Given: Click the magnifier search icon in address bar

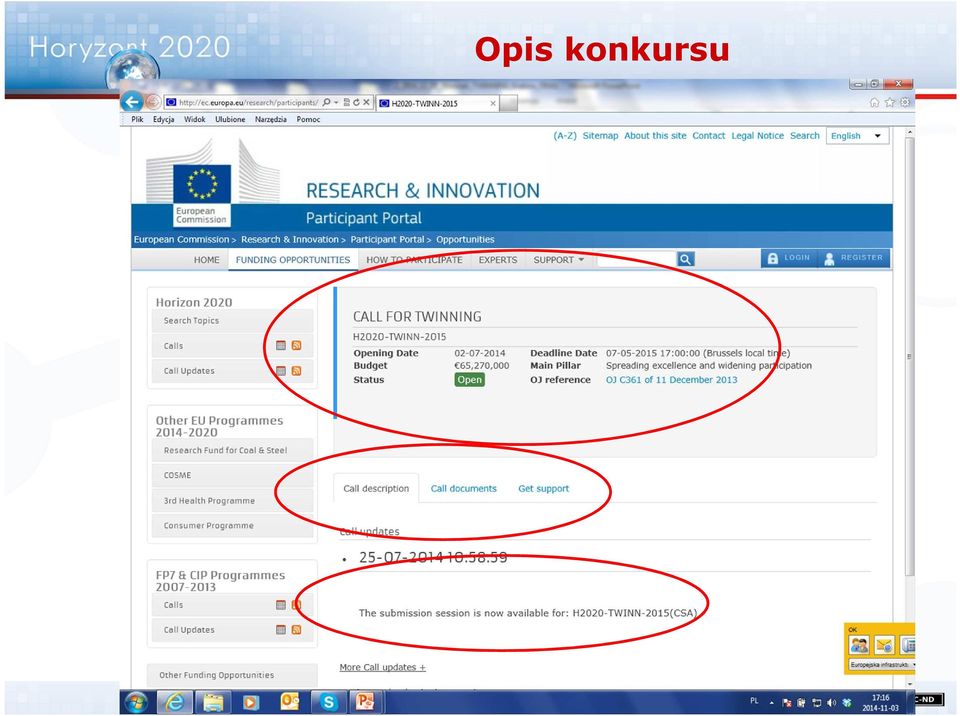Looking at the screenshot, I should point(326,102).
